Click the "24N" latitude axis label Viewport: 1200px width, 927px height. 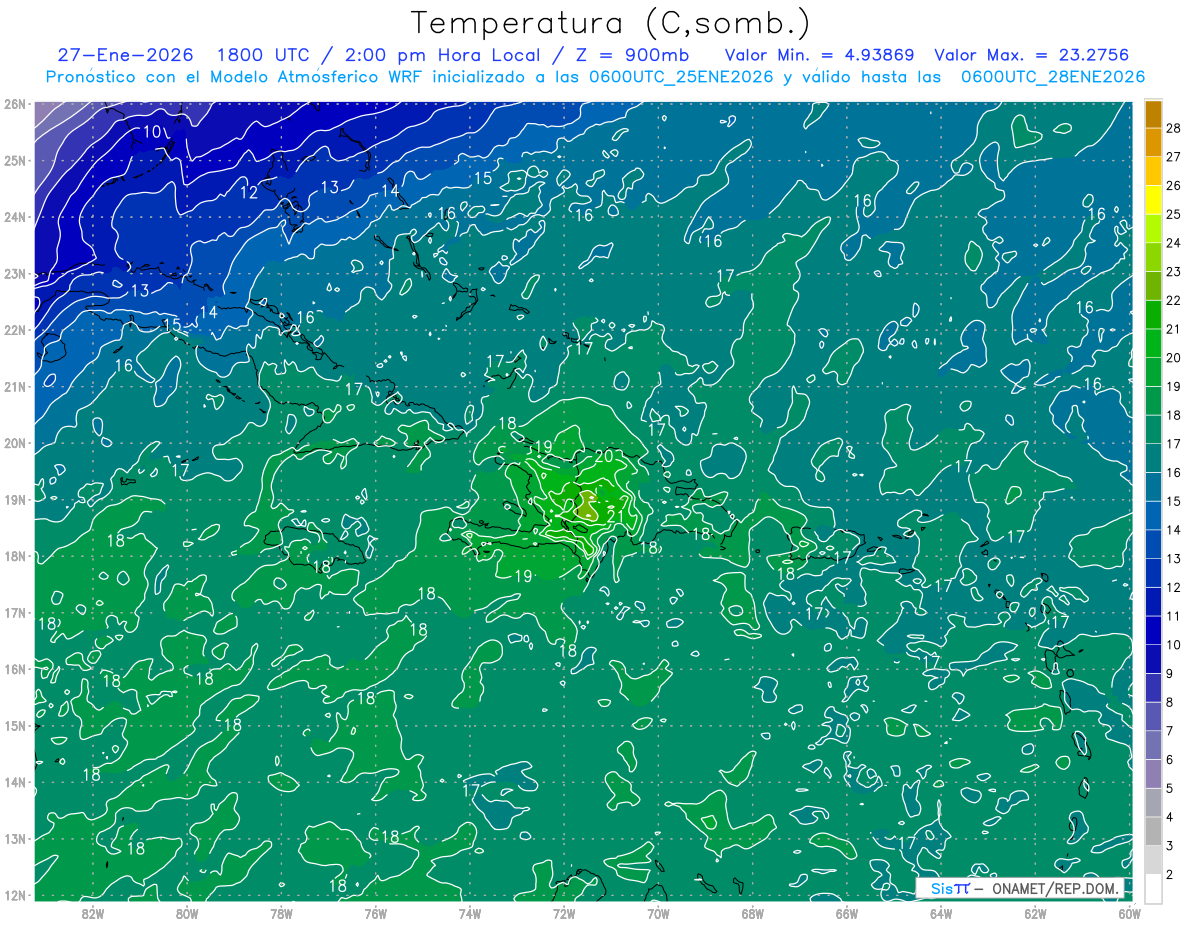tap(15, 217)
